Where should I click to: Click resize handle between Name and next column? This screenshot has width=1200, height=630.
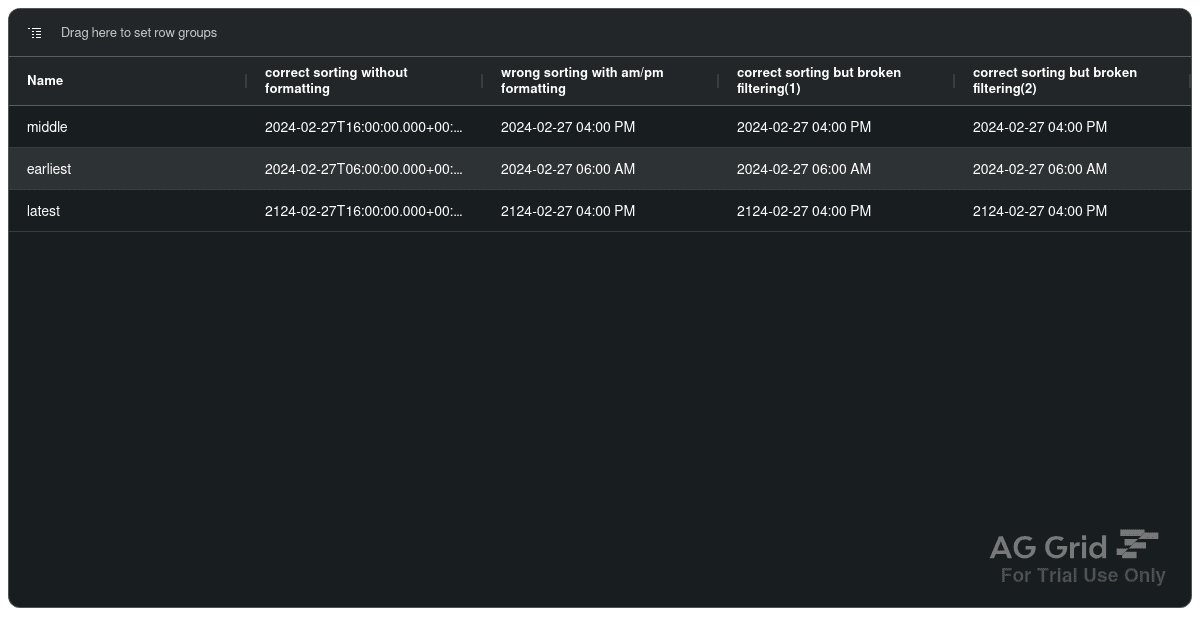pos(246,81)
